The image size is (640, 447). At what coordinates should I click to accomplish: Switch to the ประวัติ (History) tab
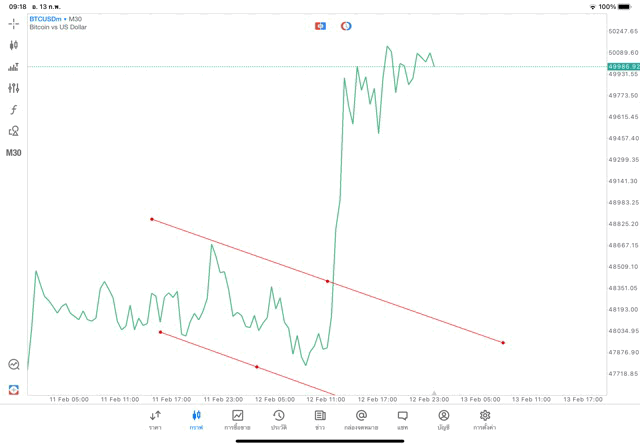point(279,420)
